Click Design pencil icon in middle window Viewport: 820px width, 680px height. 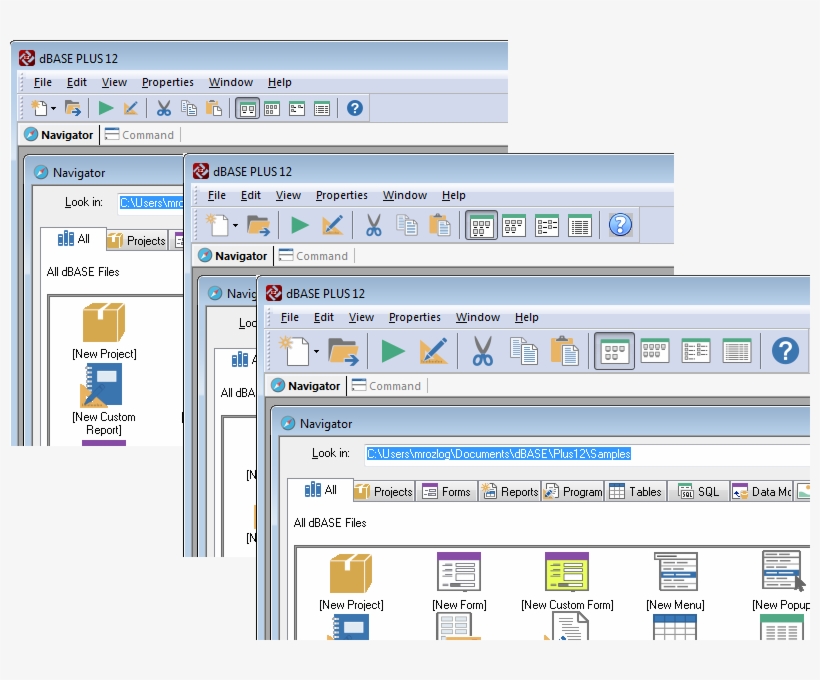pos(333,225)
